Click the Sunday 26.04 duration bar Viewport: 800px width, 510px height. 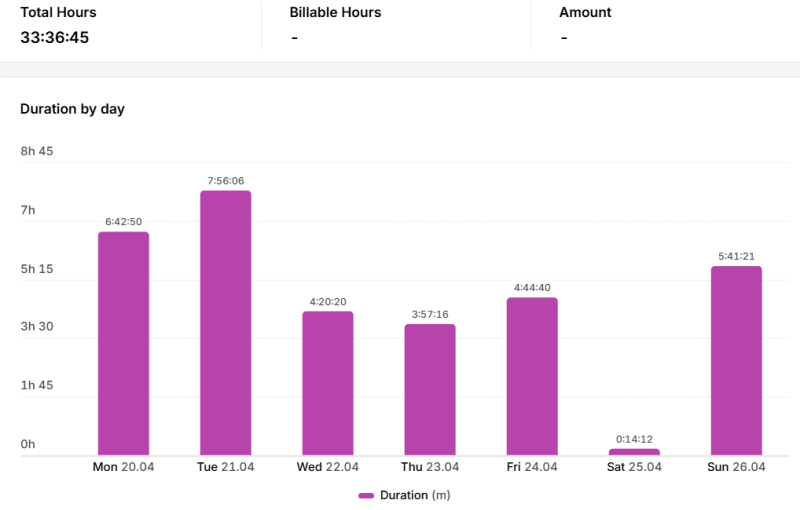pos(736,361)
